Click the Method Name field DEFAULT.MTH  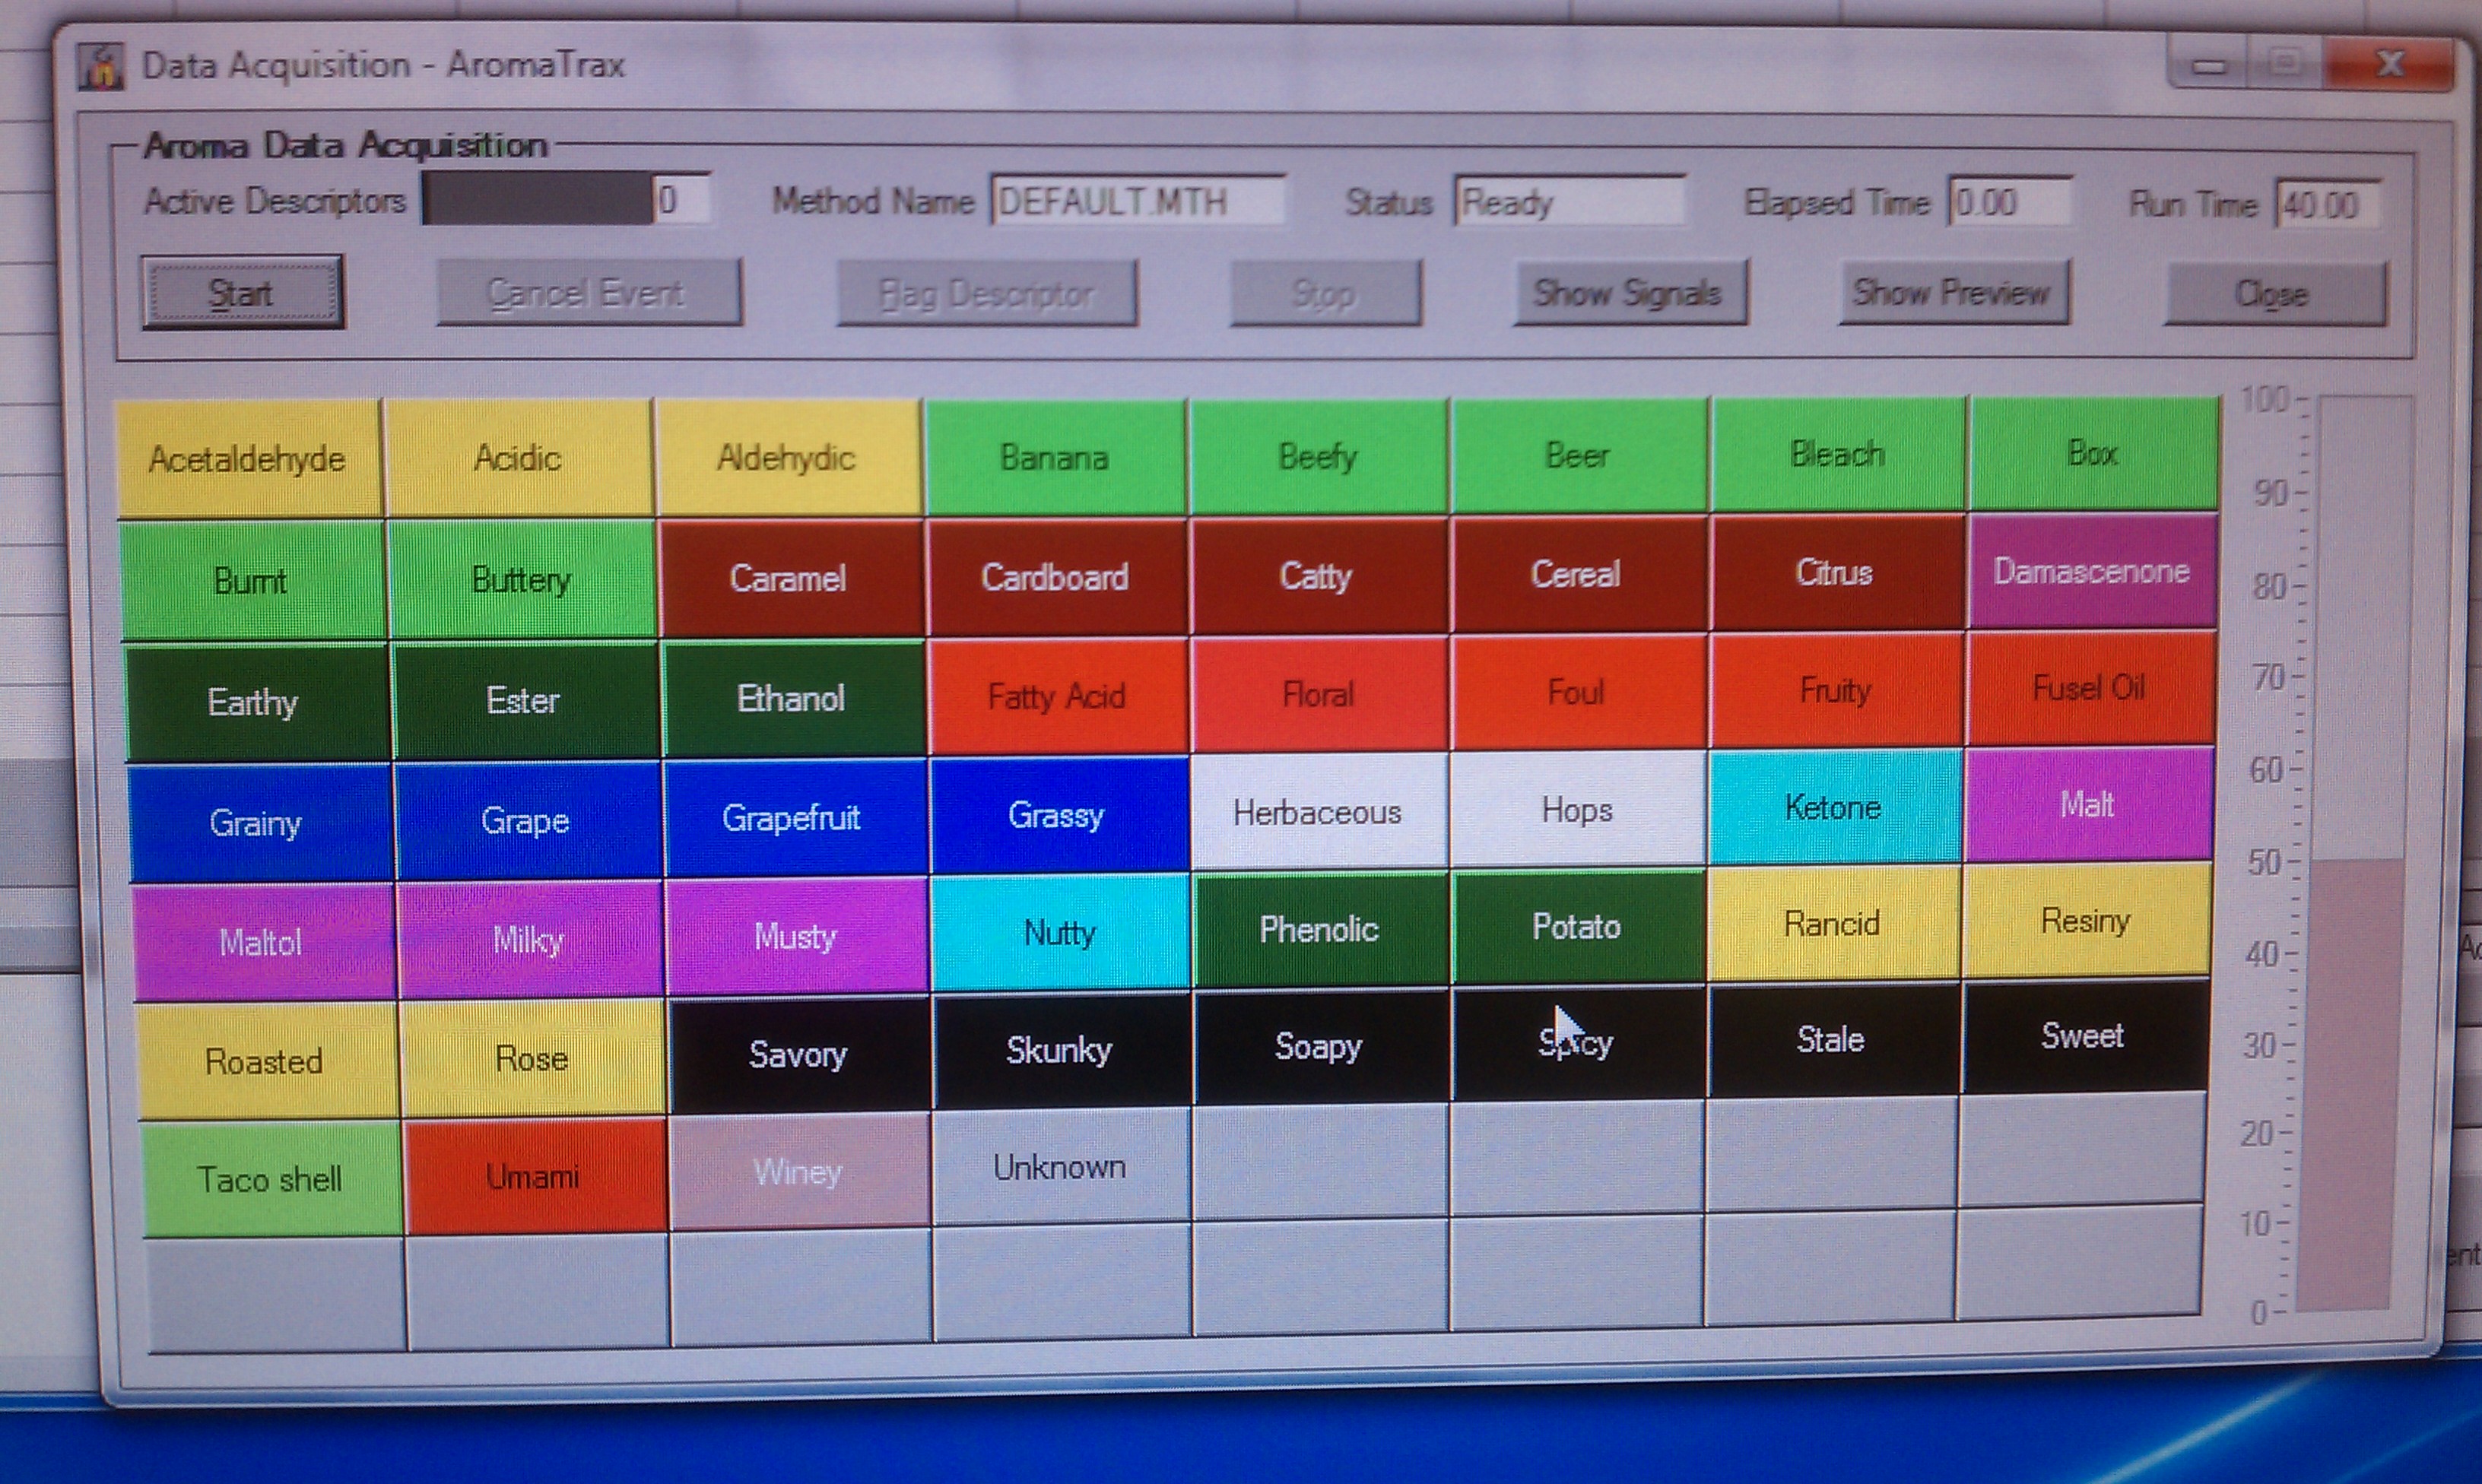(x=1138, y=201)
